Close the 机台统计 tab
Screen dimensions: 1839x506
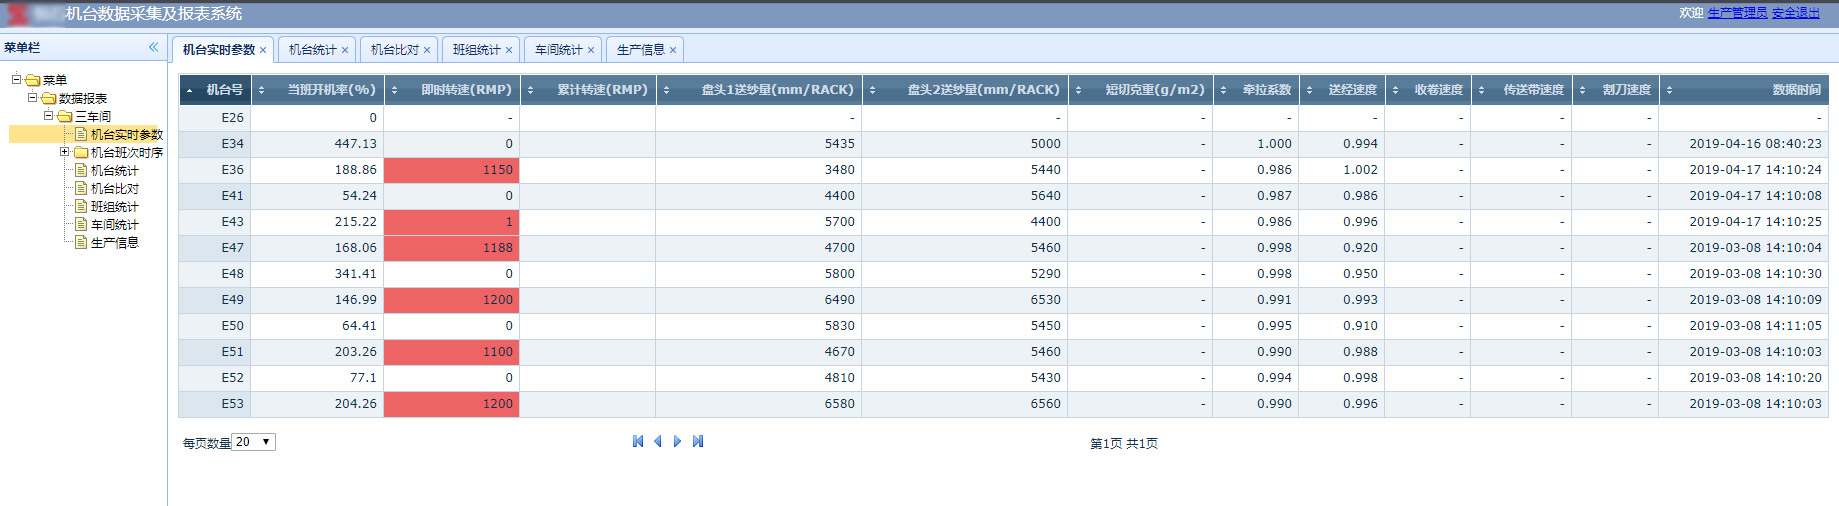[x=345, y=50]
